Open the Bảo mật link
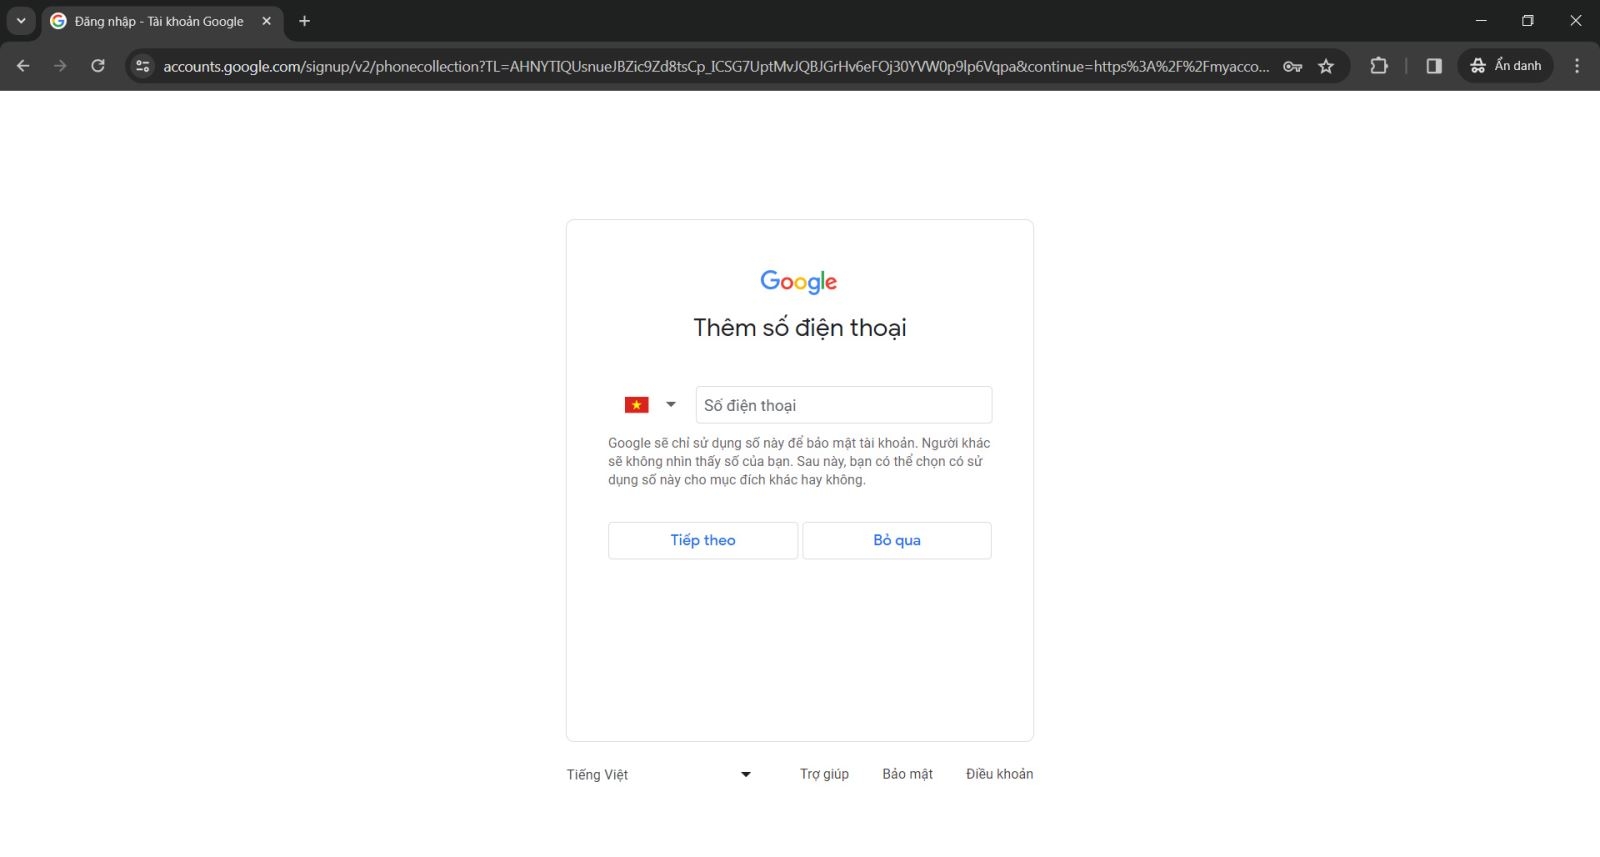 (x=907, y=774)
